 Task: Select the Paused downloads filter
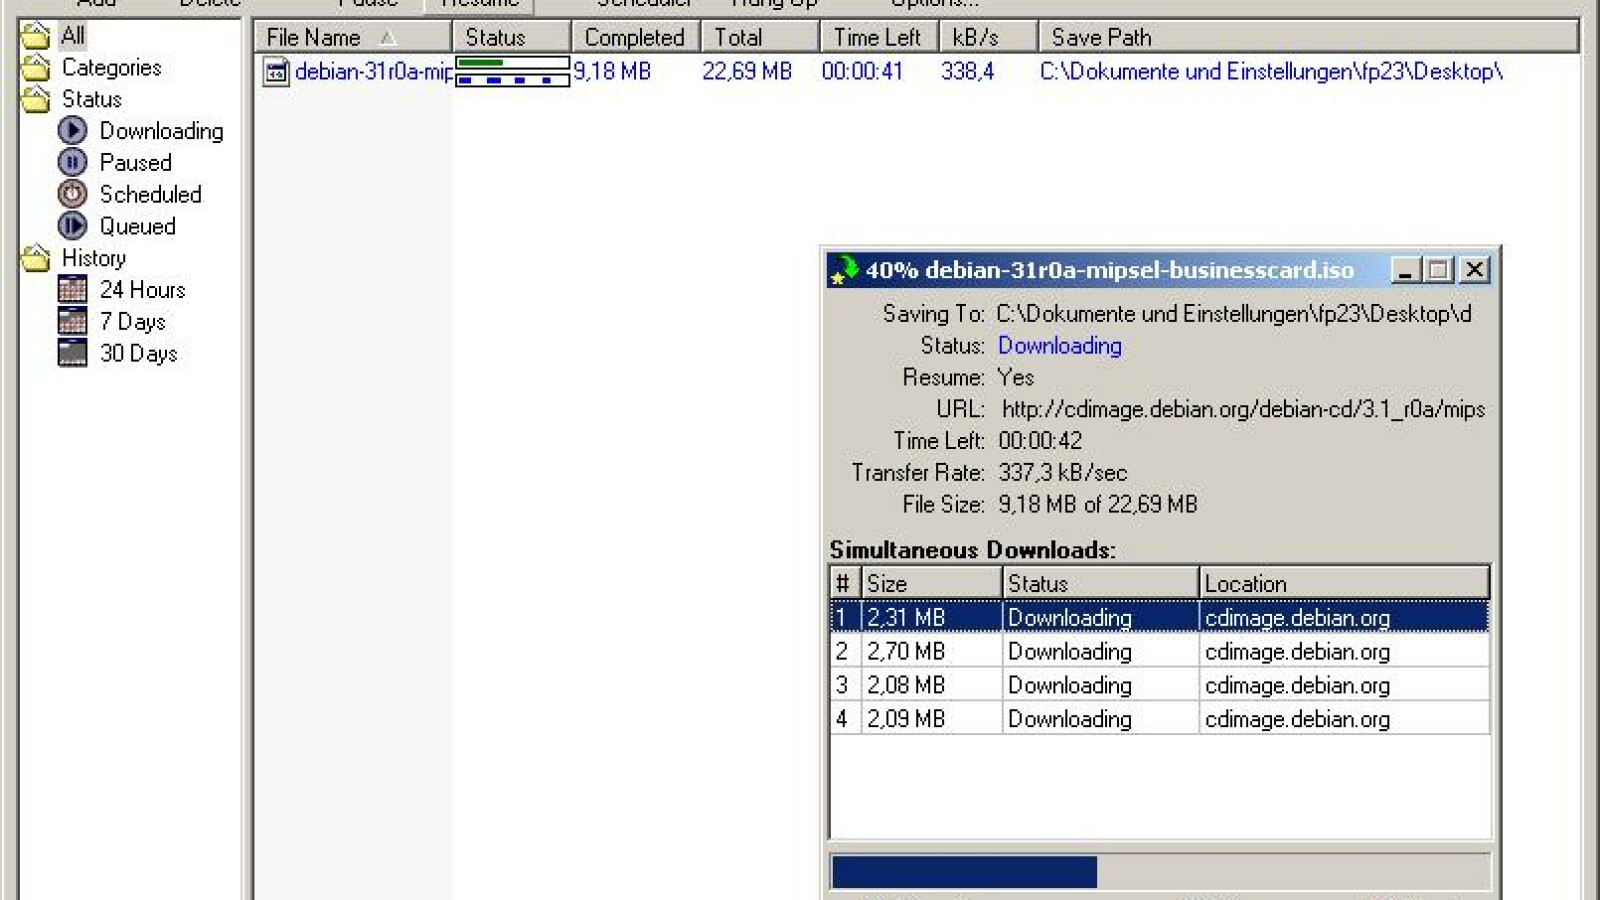[135, 163]
